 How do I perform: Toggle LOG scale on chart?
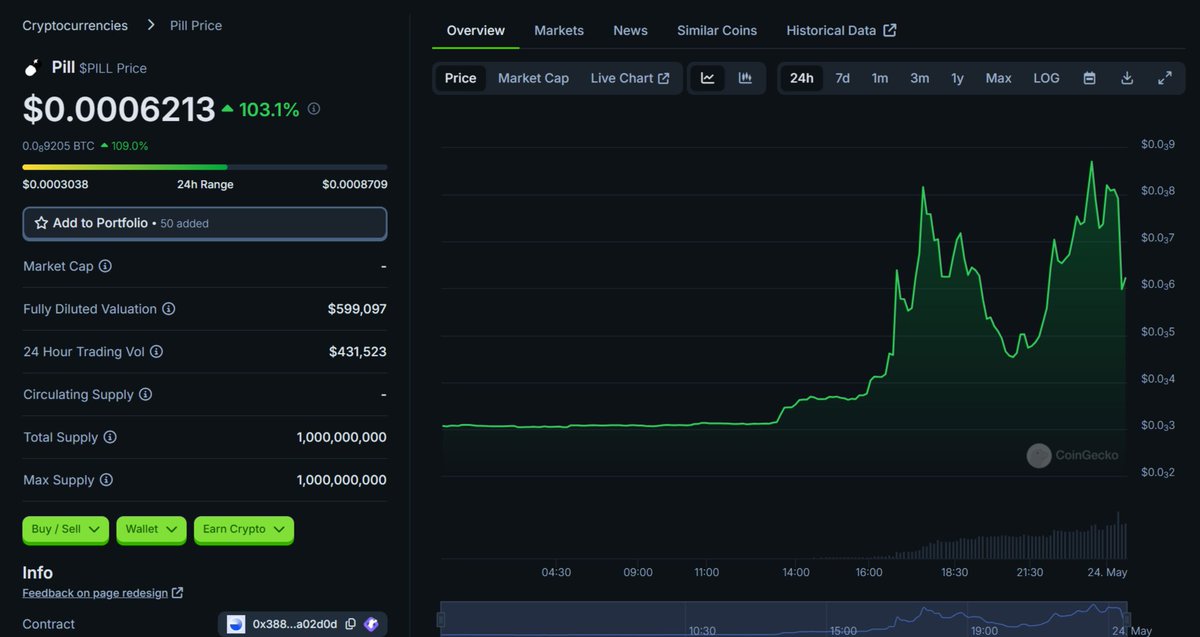click(1047, 78)
